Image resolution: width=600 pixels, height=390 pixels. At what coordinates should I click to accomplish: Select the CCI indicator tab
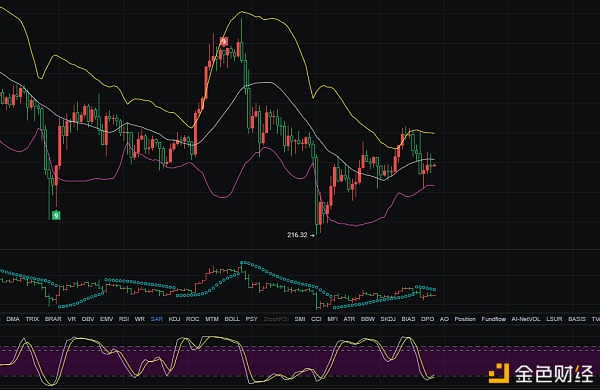[x=316, y=319]
